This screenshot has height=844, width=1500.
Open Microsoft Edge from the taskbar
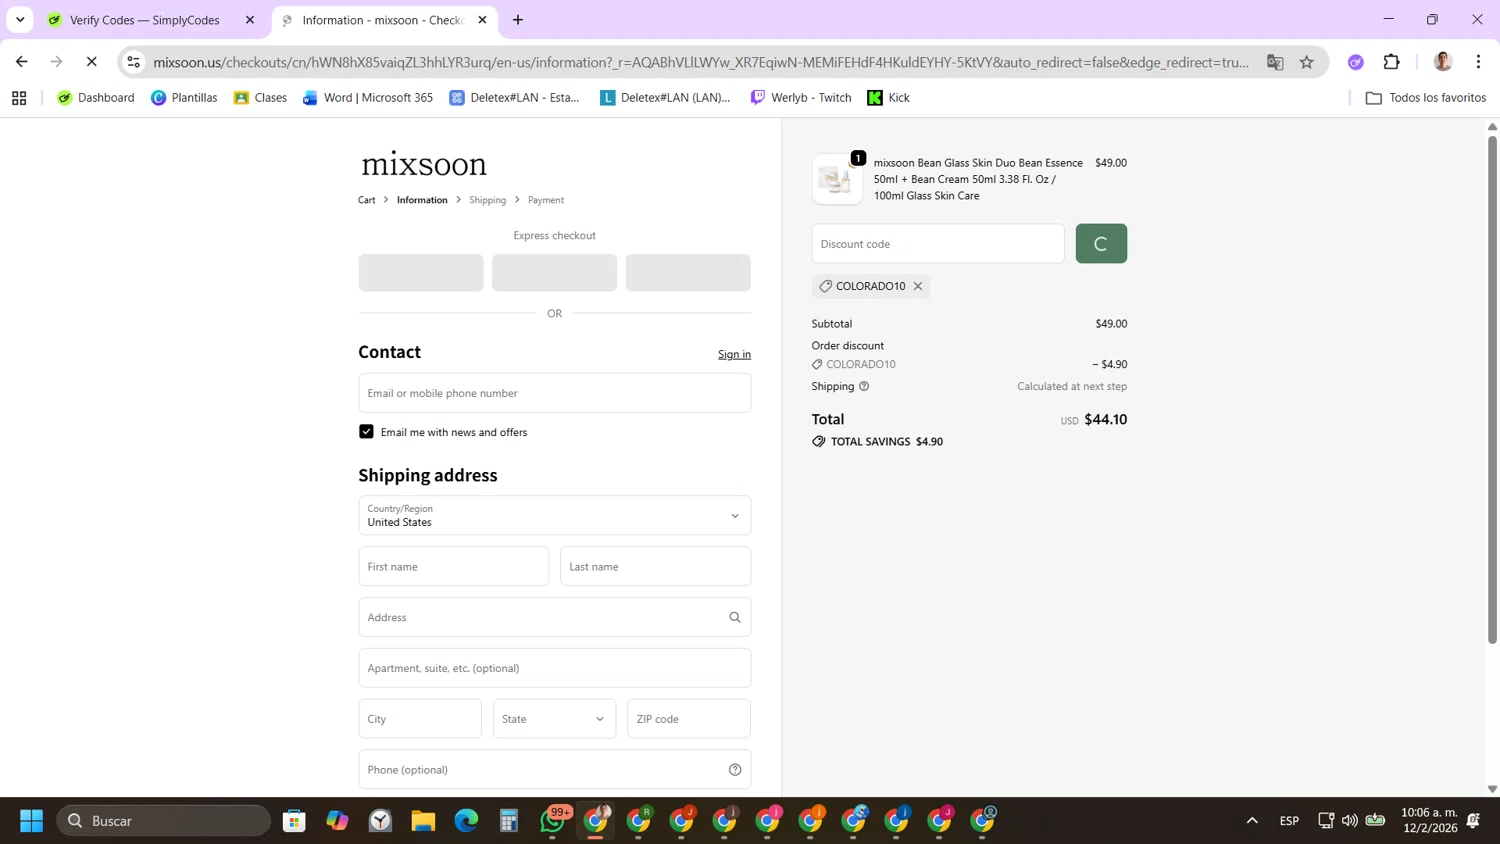466,821
